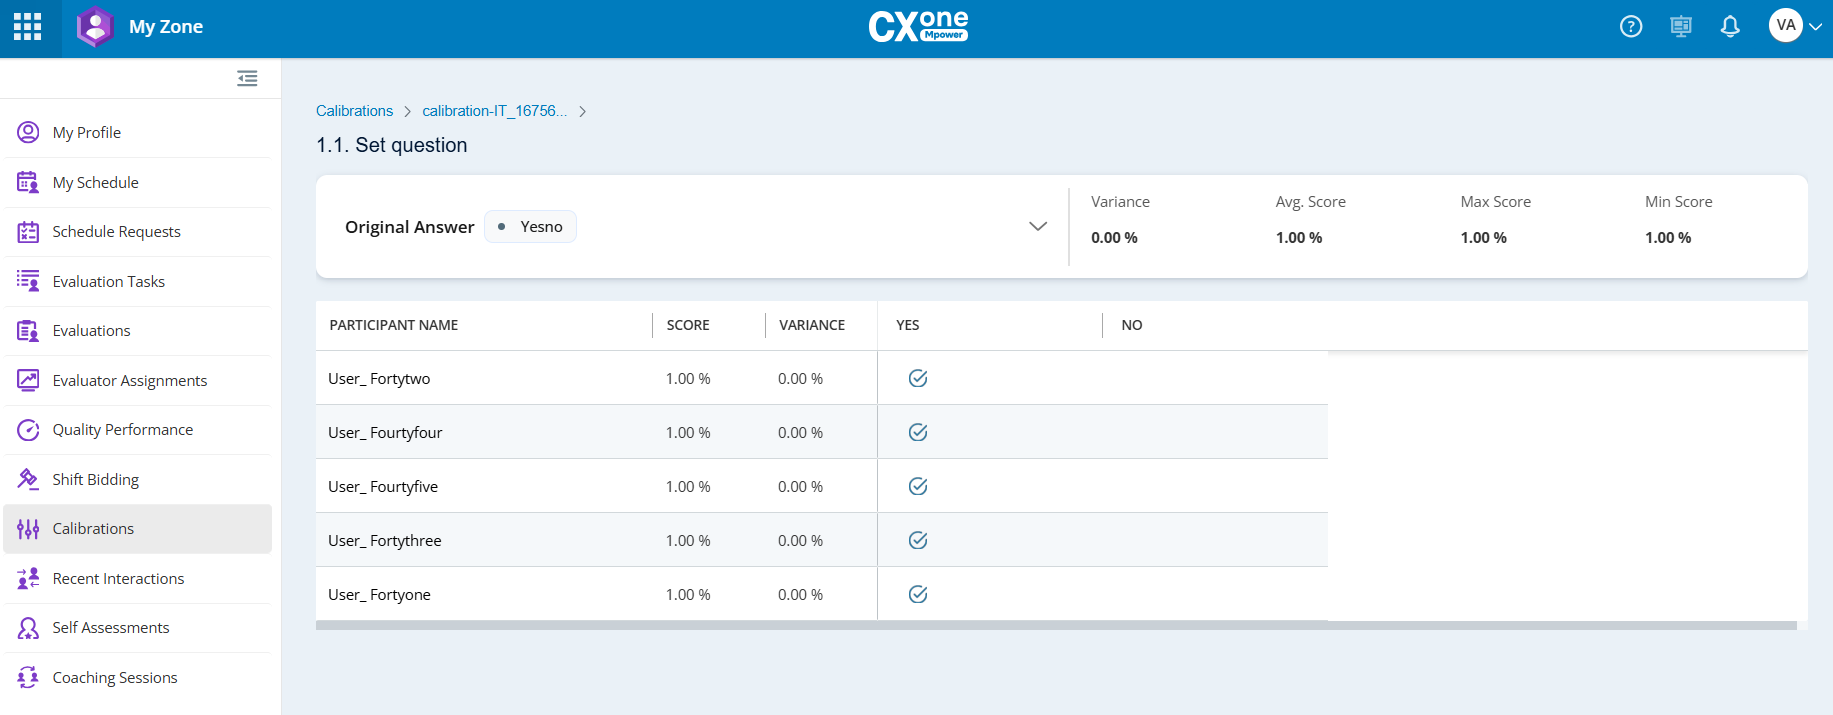Click the Quality Performance gauge icon
1833x715 pixels.
coord(28,430)
